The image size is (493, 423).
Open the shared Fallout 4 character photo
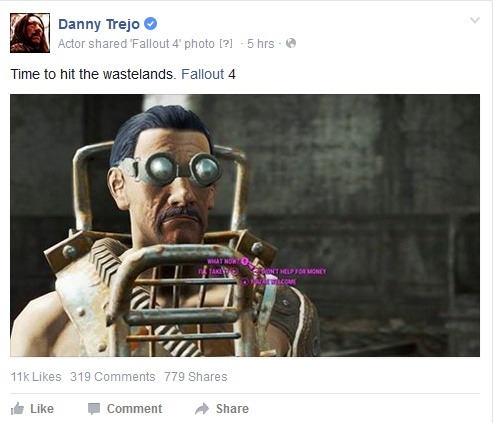(245, 225)
